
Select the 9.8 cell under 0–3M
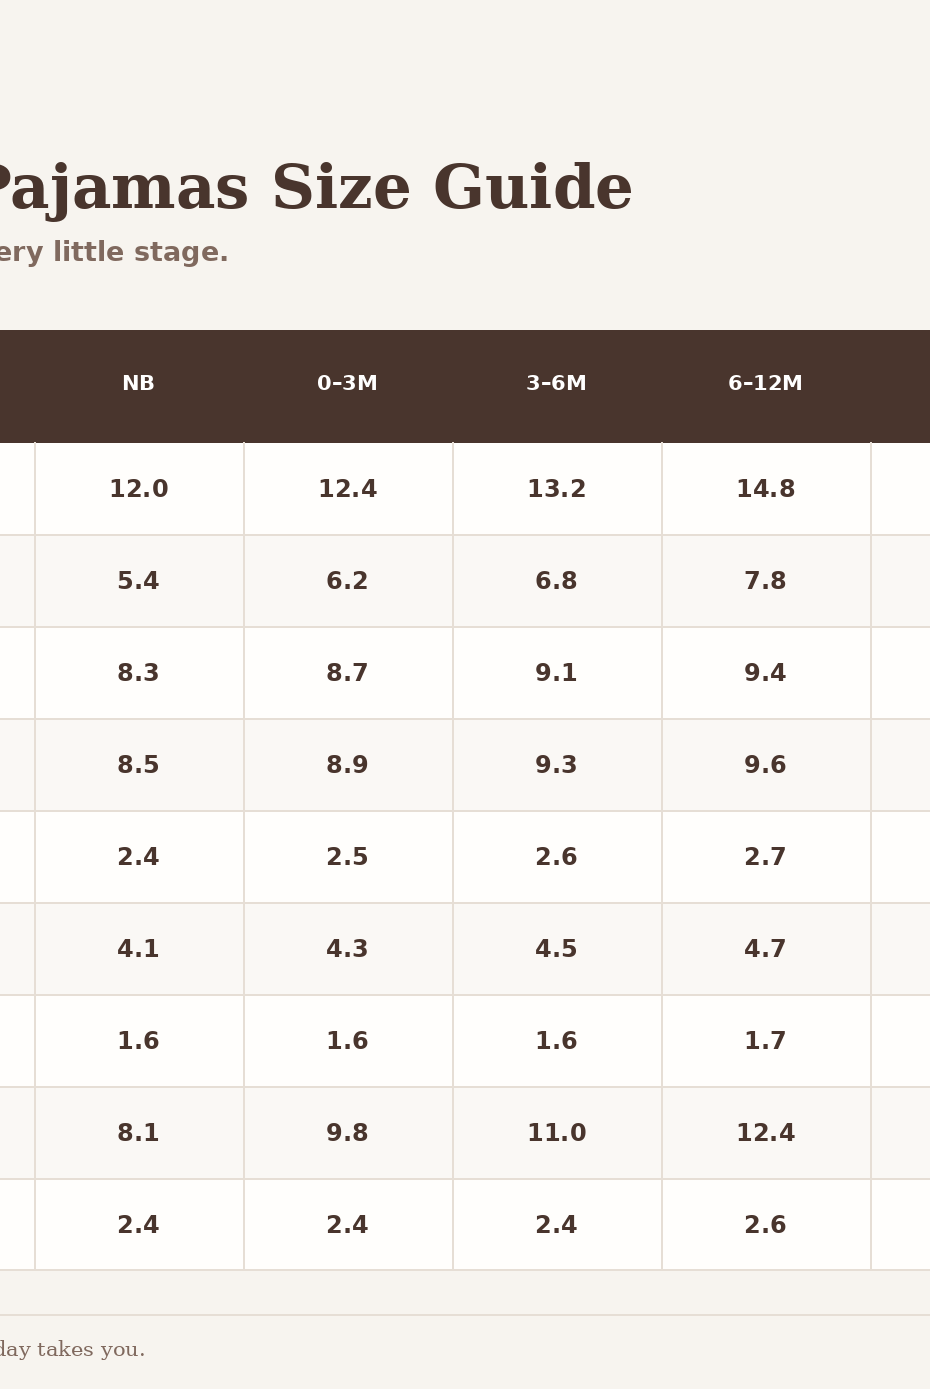(x=348, y=1133)
